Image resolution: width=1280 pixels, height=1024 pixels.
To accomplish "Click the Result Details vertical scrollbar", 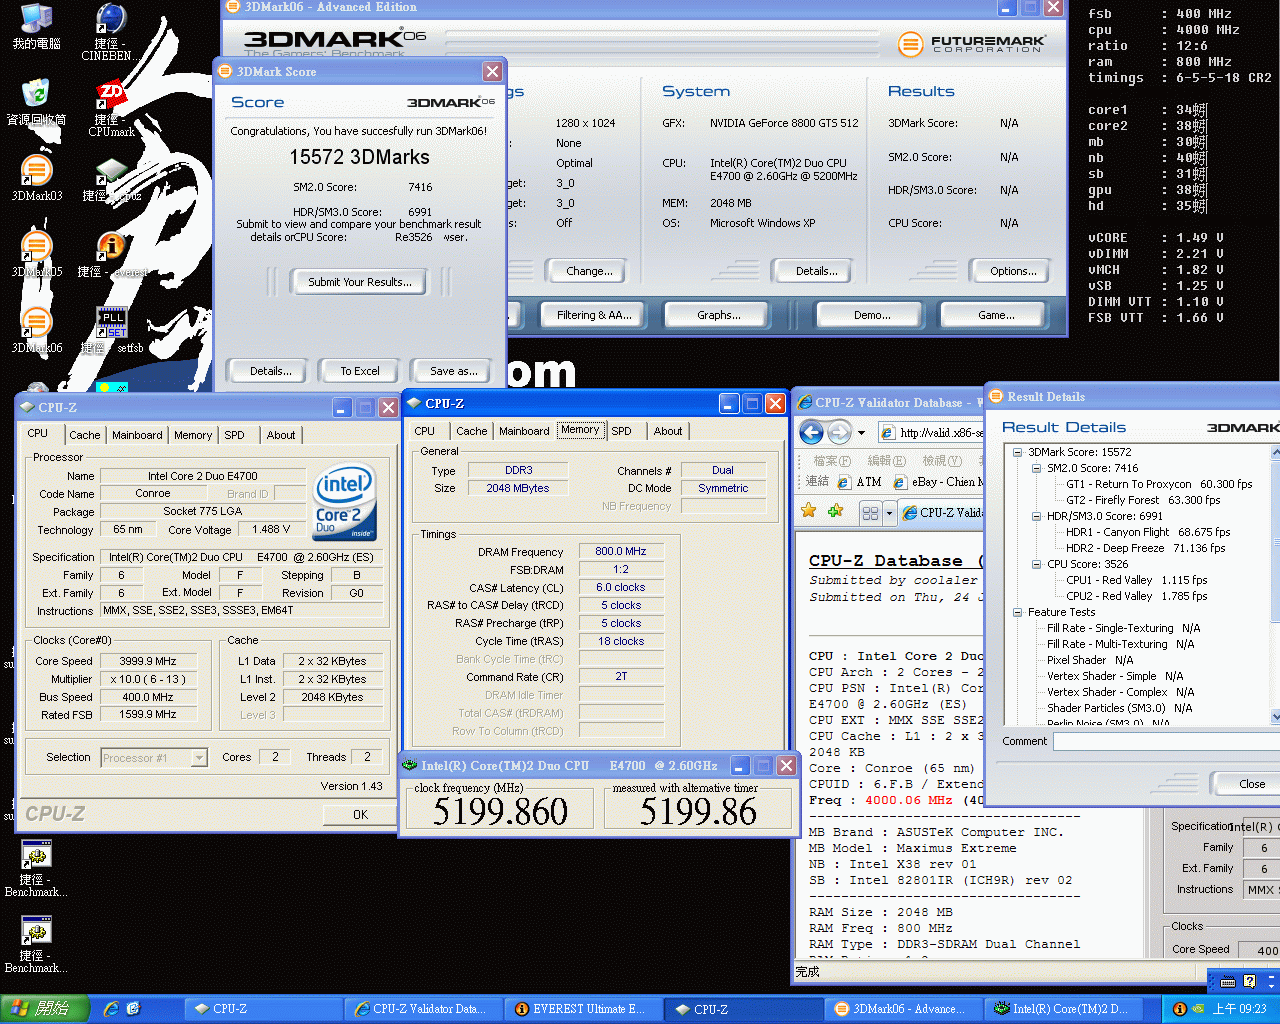I will coord(1275,585).
